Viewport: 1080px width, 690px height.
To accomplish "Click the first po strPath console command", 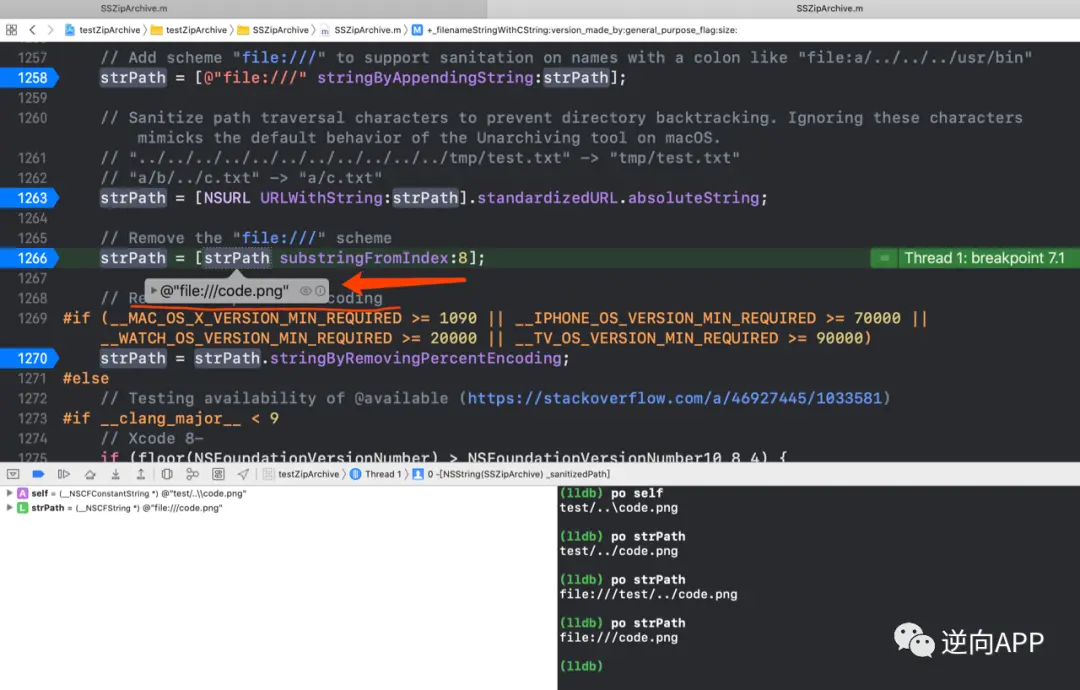I will coord(648,536).
